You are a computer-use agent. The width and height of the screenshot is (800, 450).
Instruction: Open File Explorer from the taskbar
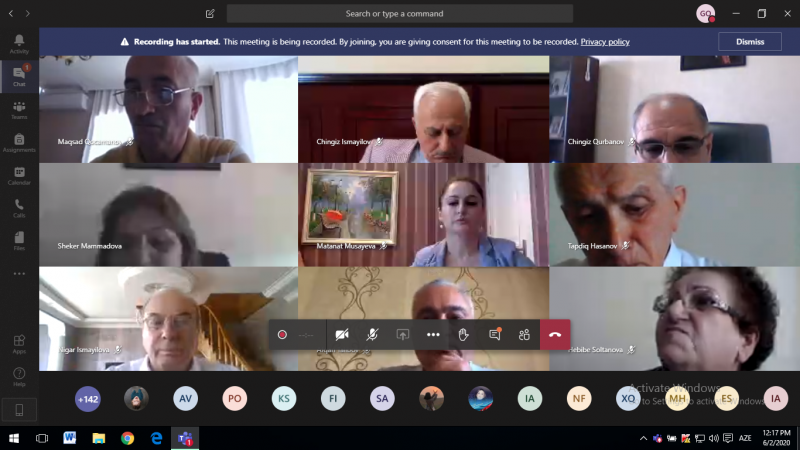[98, 438]
